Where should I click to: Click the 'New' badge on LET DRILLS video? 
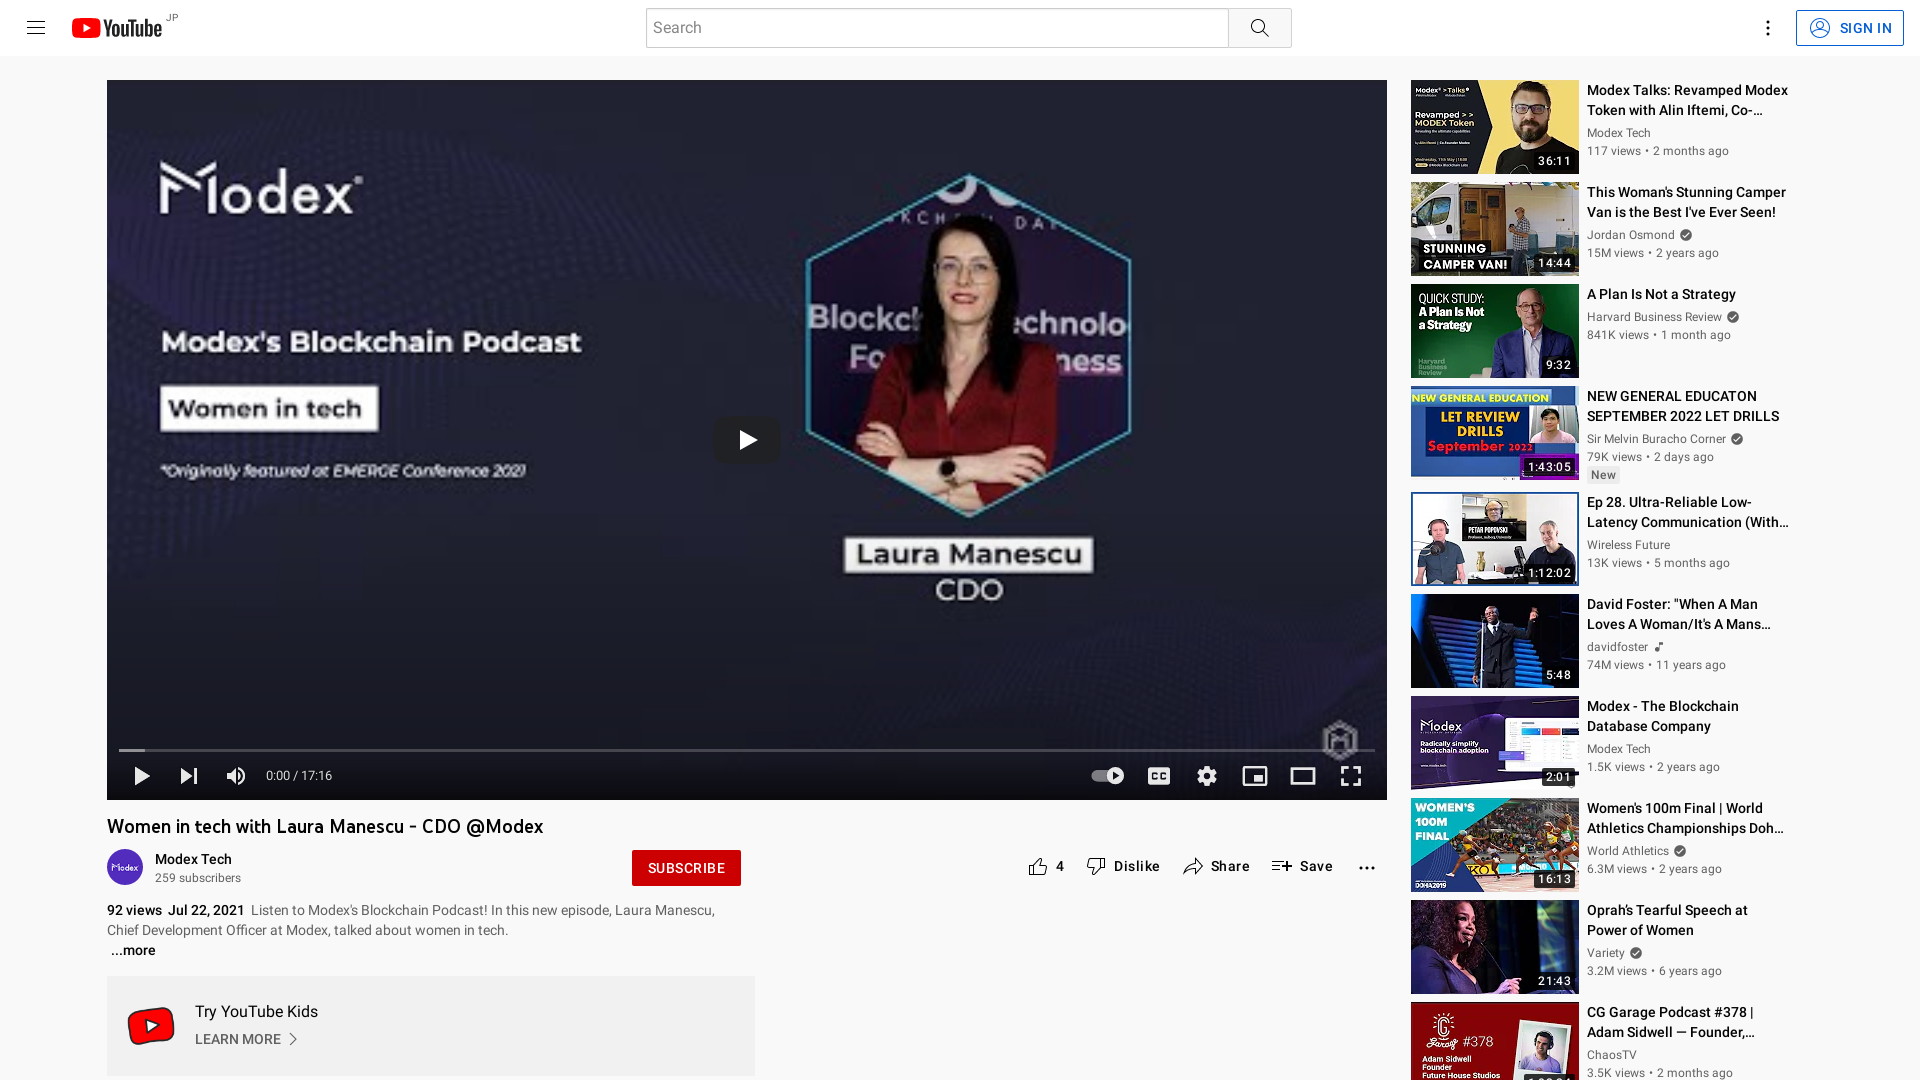click(1603, 476)
